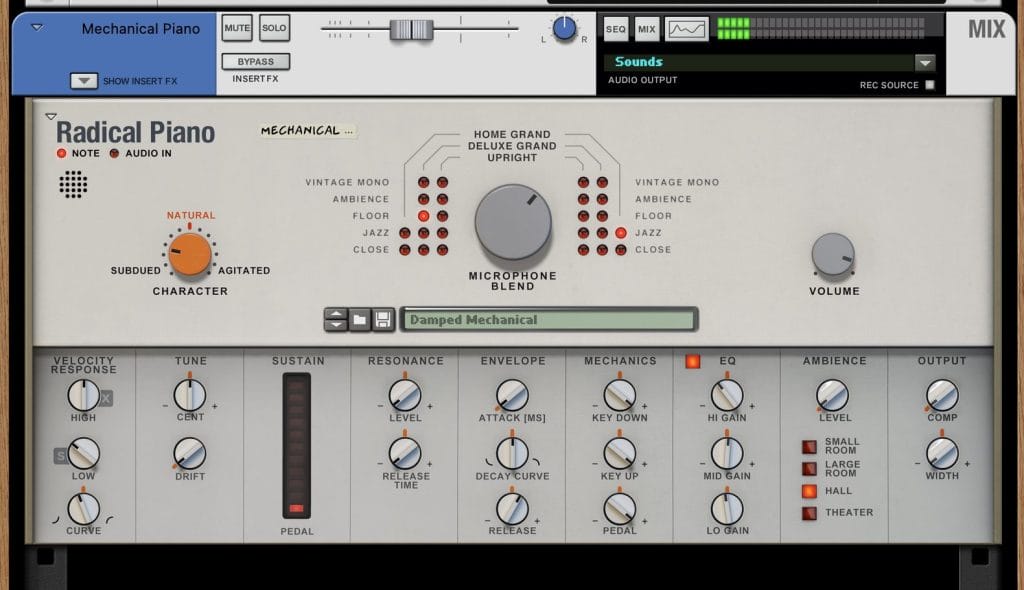Click the S button beside Velocity Low knob

[60, 457]
